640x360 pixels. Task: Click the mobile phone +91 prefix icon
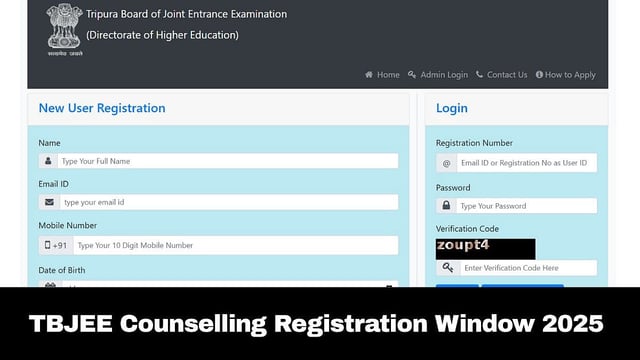56,245
